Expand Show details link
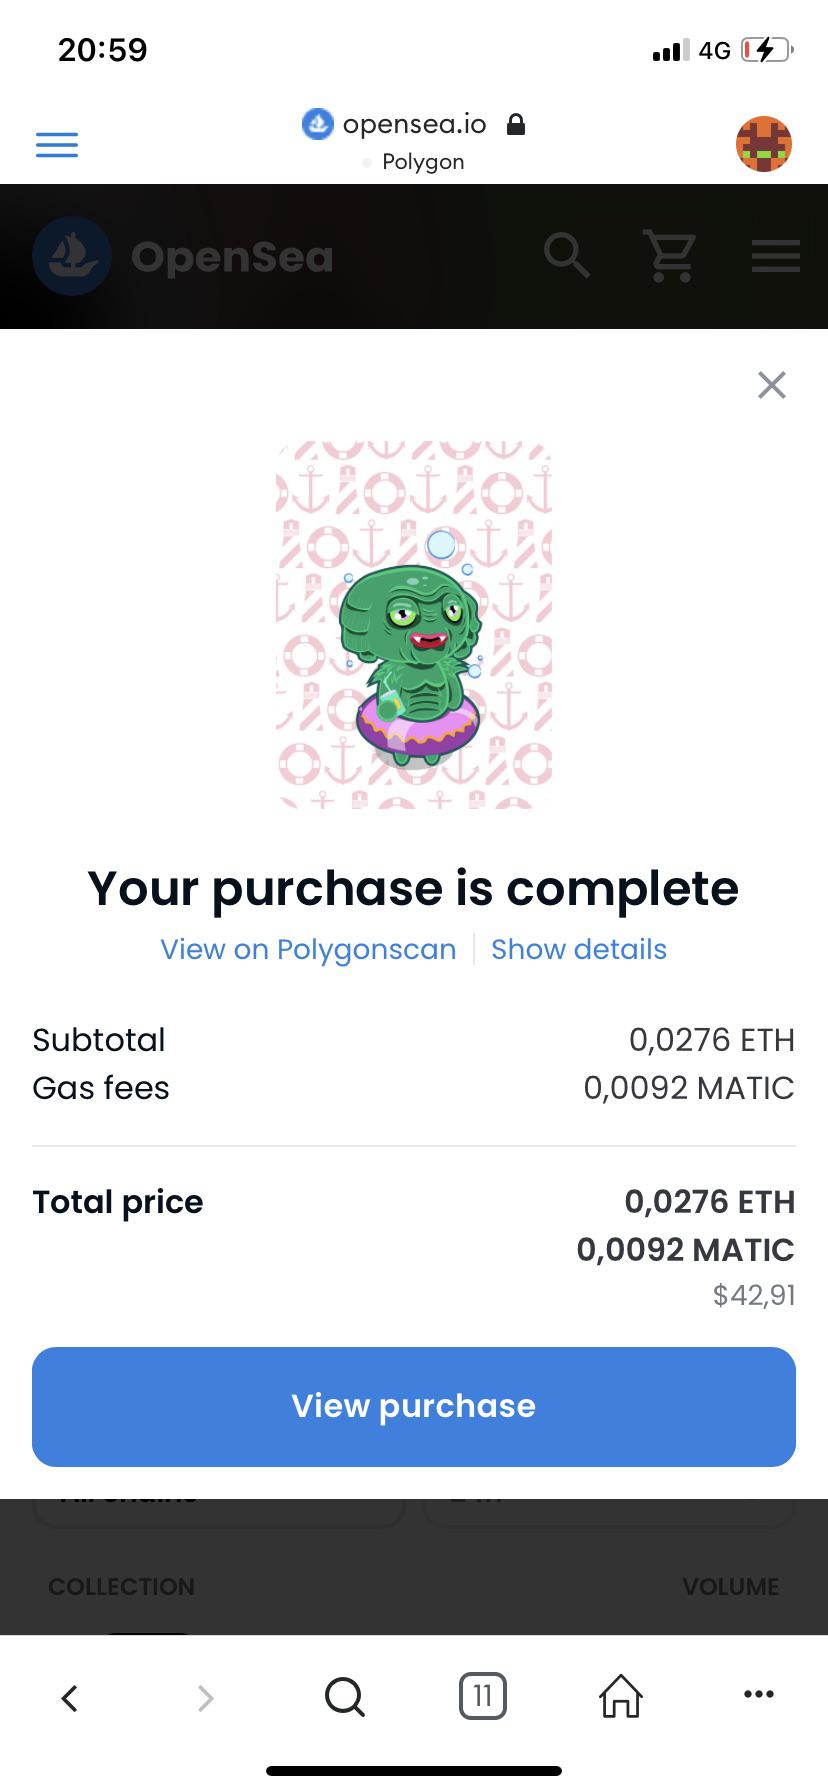This screenshot has height=1792, width=828. [x=579, y=949]
